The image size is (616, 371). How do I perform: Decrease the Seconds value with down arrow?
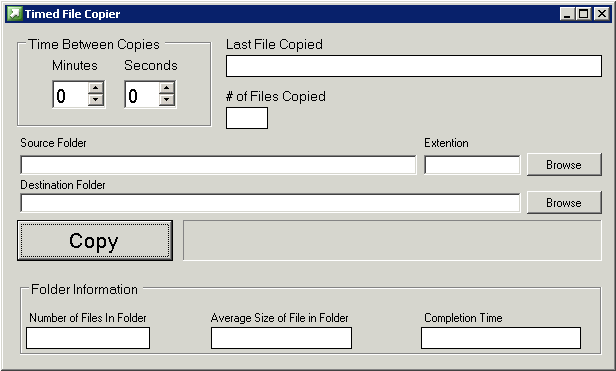[x=167, y=99]
